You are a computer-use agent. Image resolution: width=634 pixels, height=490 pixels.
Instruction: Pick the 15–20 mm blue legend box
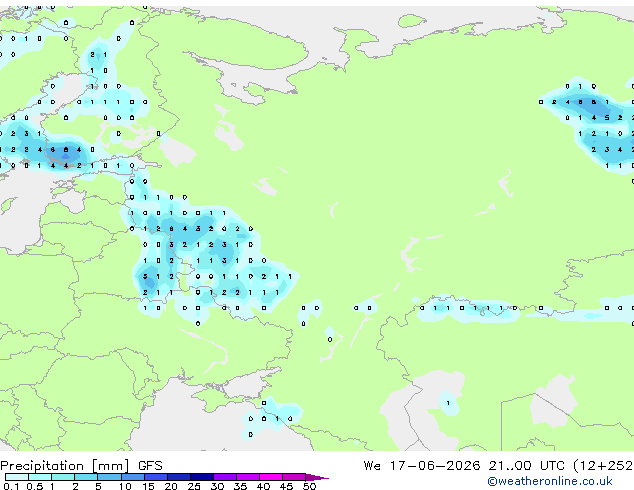[x=156, y=477]
